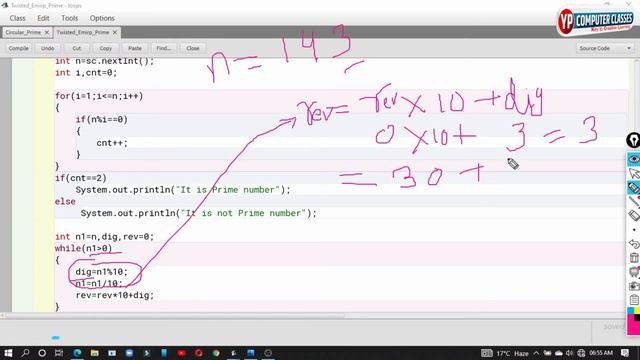Click code line 'while(n1>0)'
Image resolution: width=640 pixels, height=360 pixels.
(x=83, y=248)
